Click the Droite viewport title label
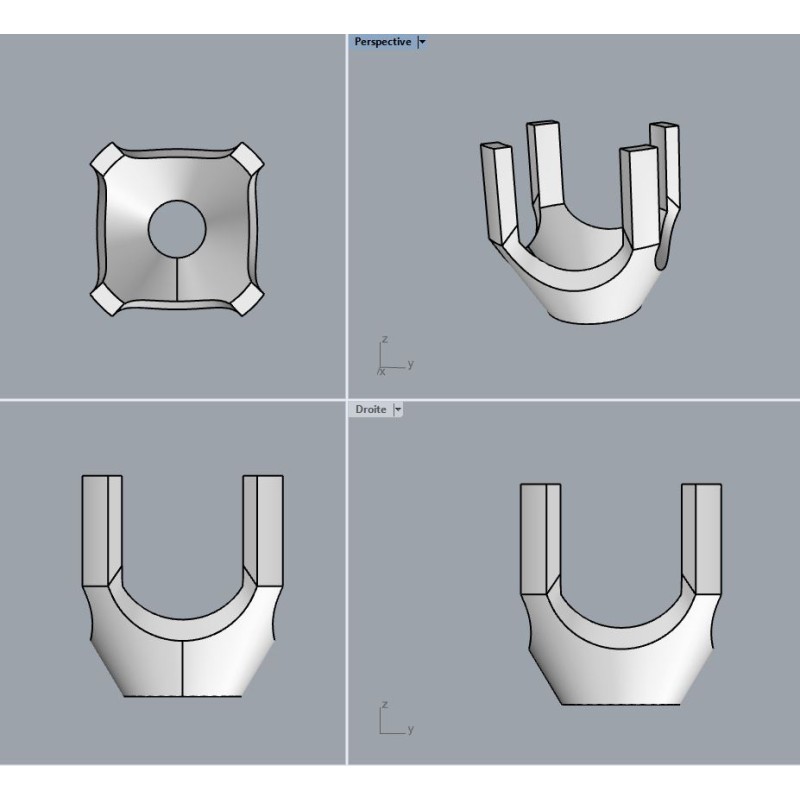The width and height of the screenshot is (800, 800). click(x=370, y=410)
